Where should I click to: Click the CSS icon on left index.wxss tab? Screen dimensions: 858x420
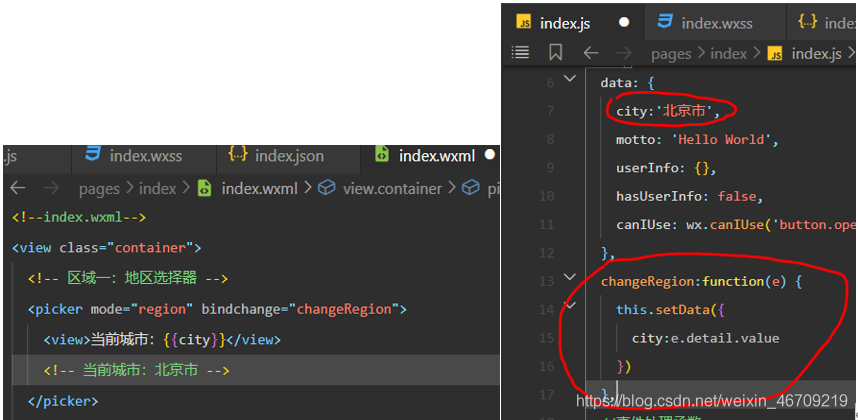point(93,155)
